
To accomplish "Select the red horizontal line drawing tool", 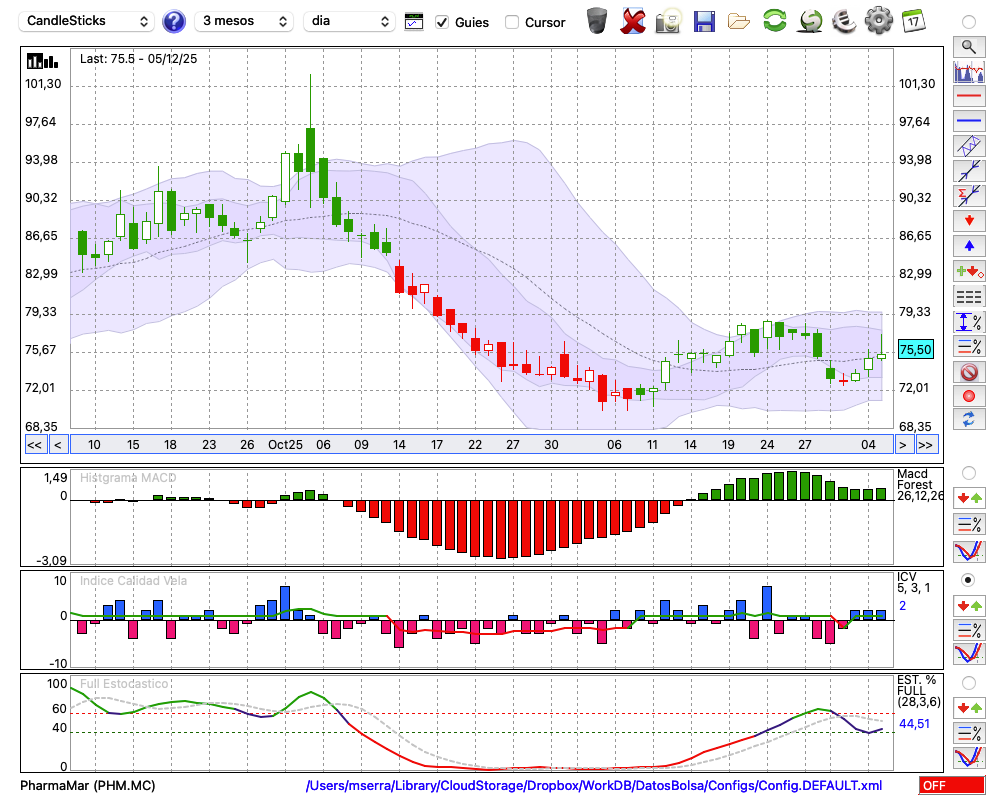I will 968,97.
